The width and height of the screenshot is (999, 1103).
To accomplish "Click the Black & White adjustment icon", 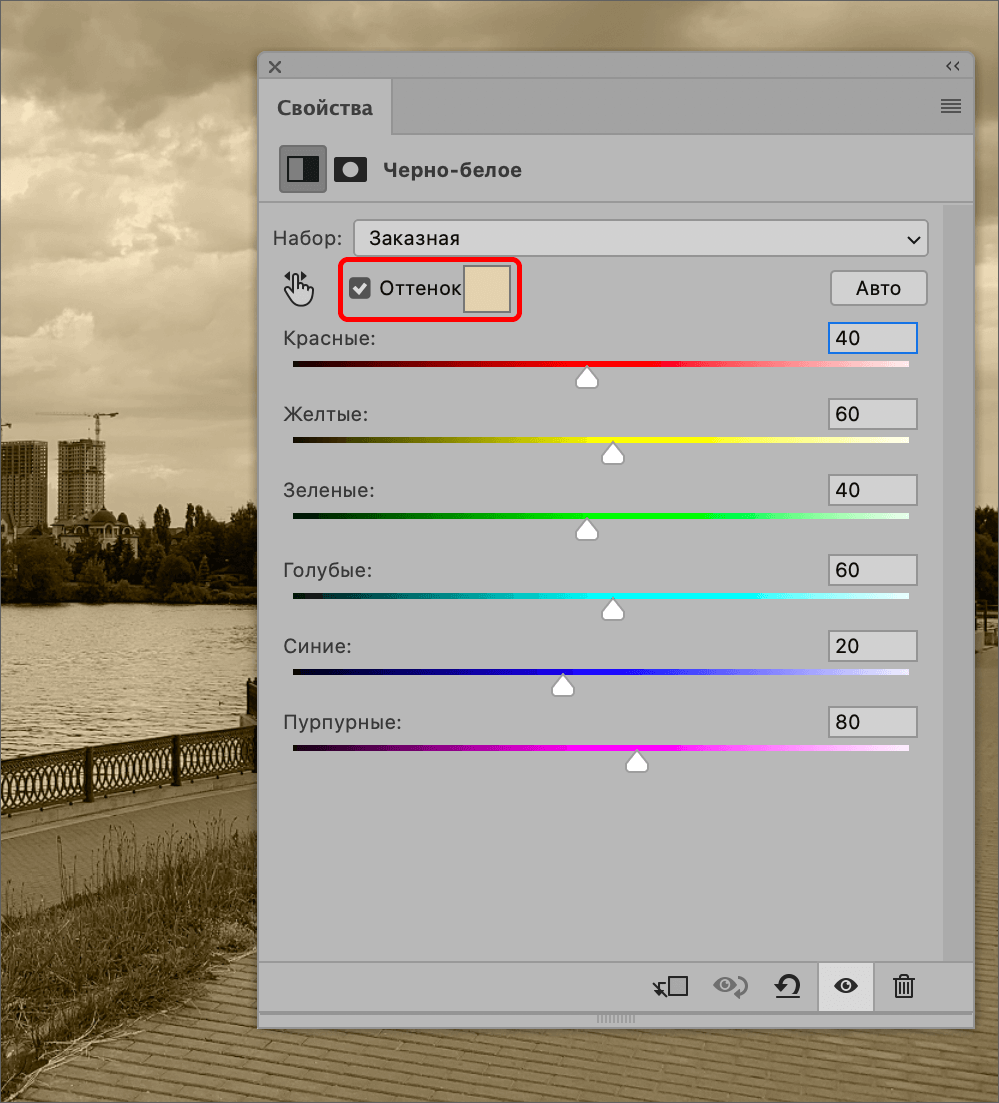I will pos(302,169).
